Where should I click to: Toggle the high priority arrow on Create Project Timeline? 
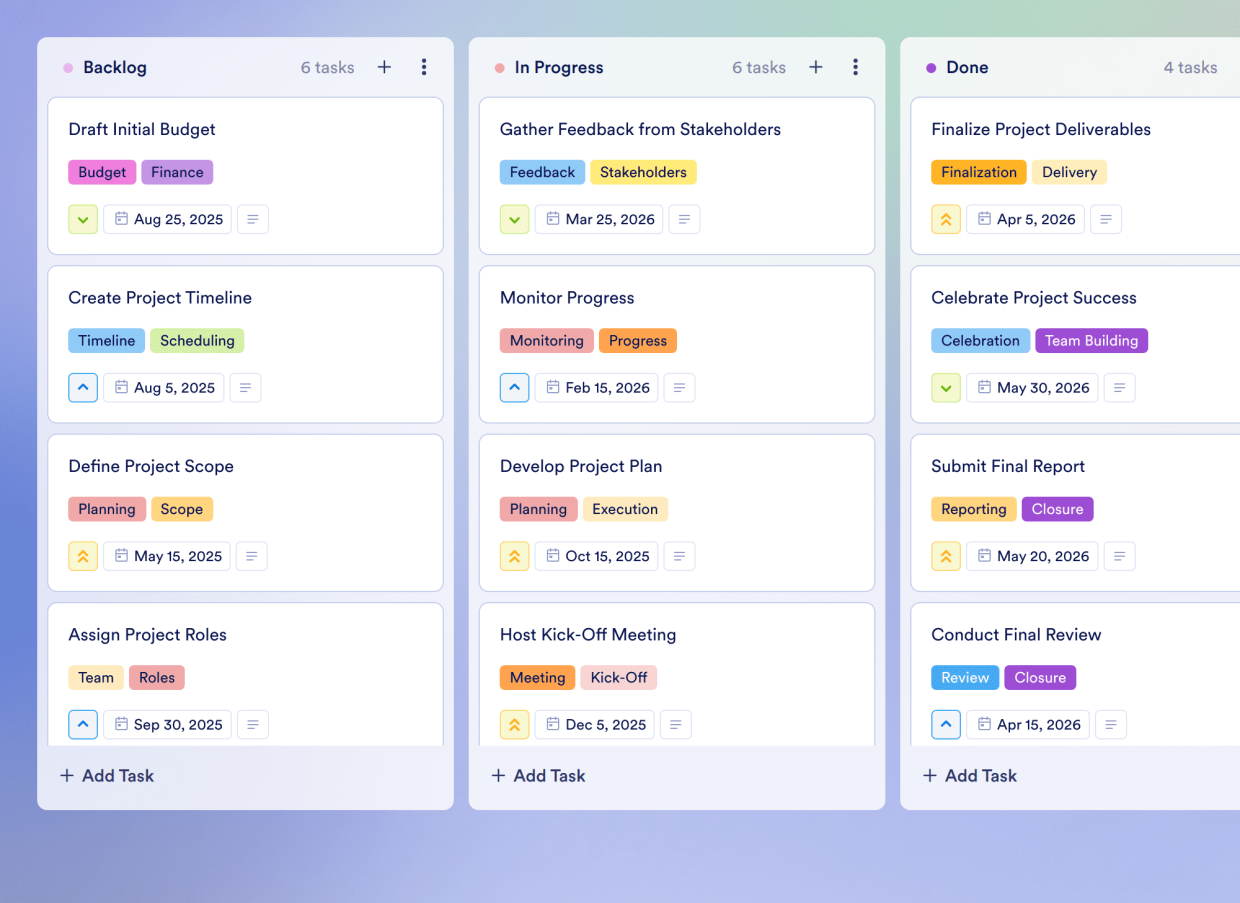83,387
